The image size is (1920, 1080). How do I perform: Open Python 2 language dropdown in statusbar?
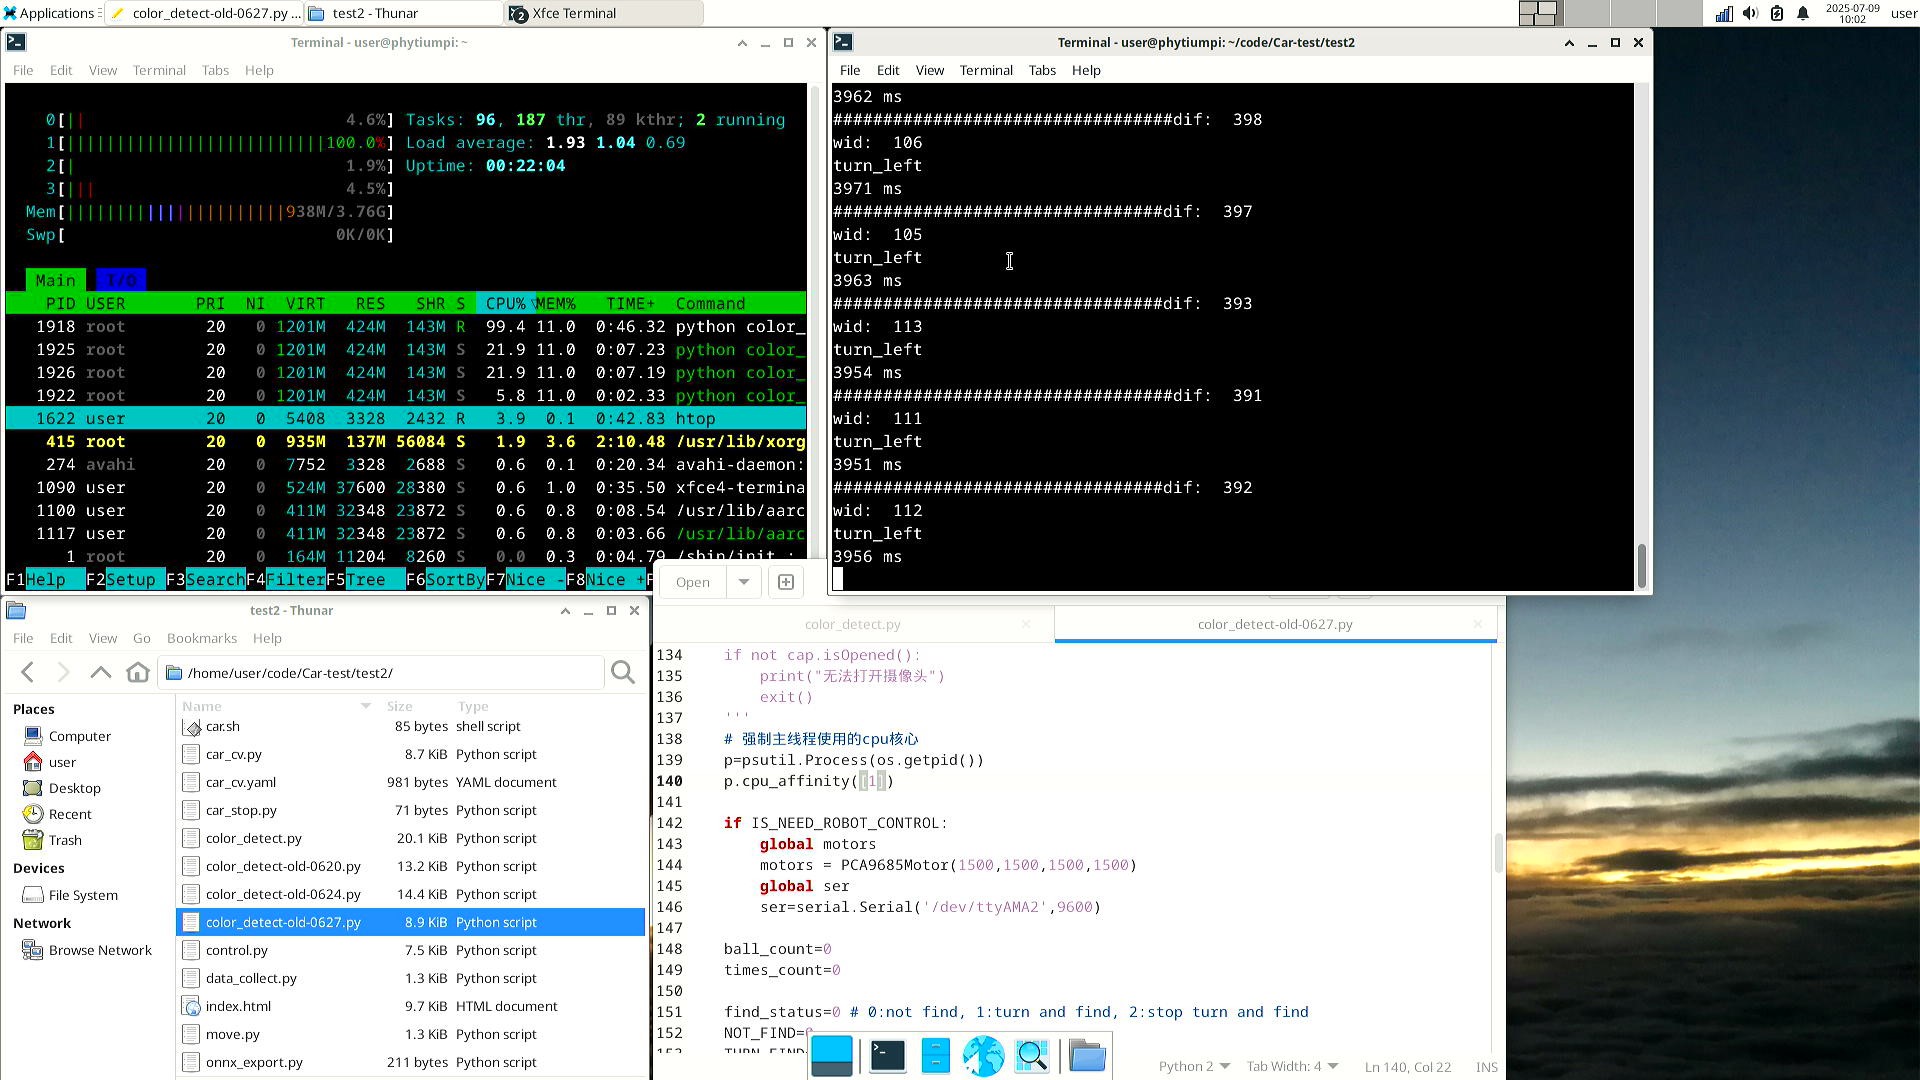pos(1193,1067)
